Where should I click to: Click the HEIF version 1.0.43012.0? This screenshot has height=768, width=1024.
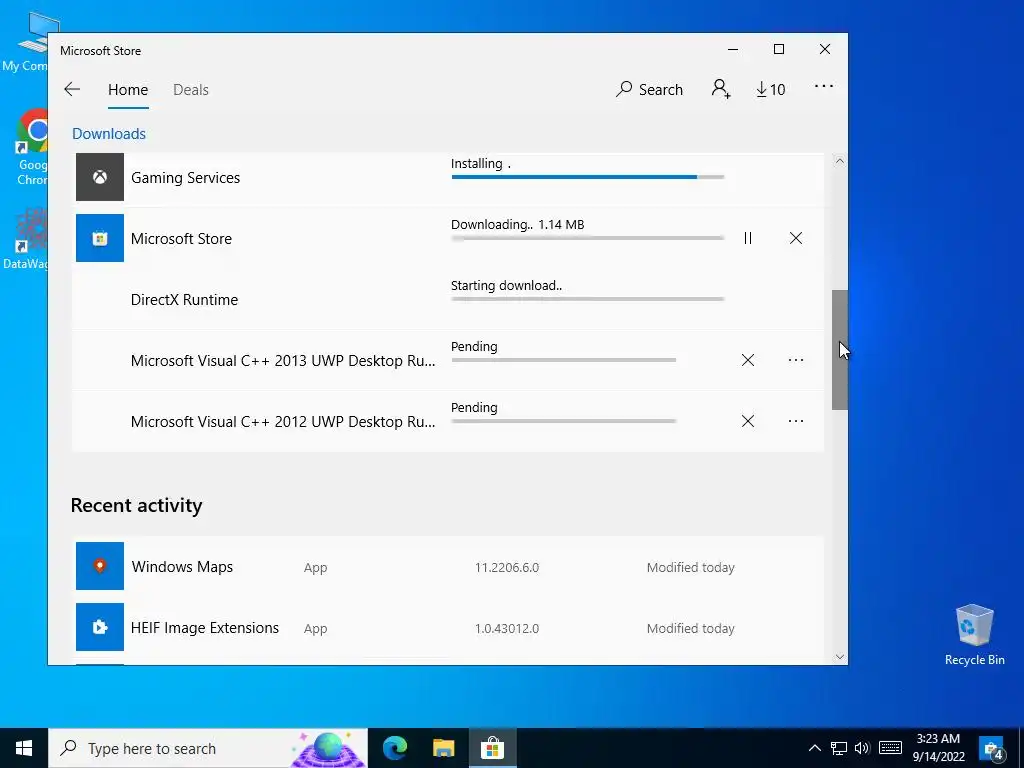(x=507, y=629)
